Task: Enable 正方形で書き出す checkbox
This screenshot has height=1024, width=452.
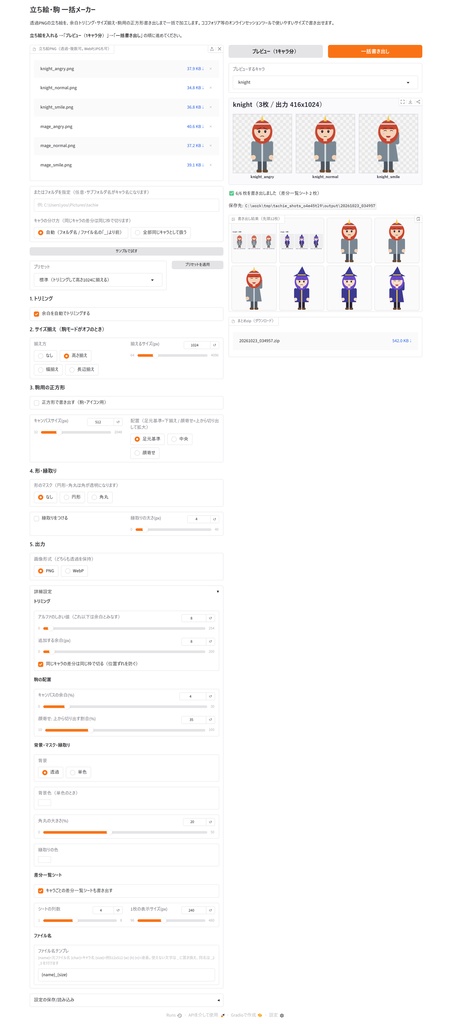Action: tap(37, 403)
